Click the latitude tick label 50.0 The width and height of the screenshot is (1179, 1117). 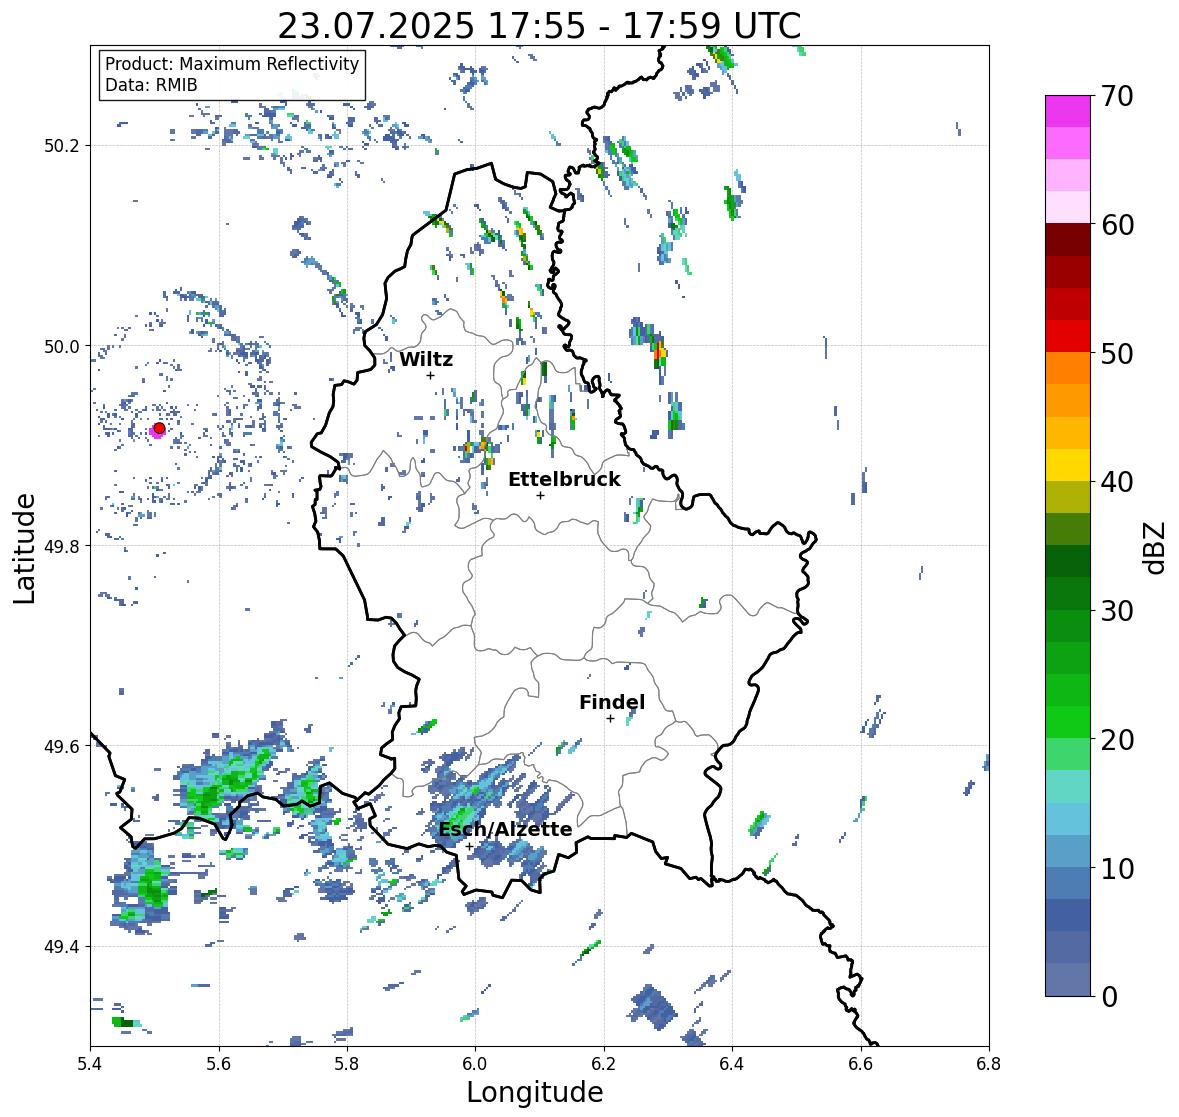(x=62, y=347)
